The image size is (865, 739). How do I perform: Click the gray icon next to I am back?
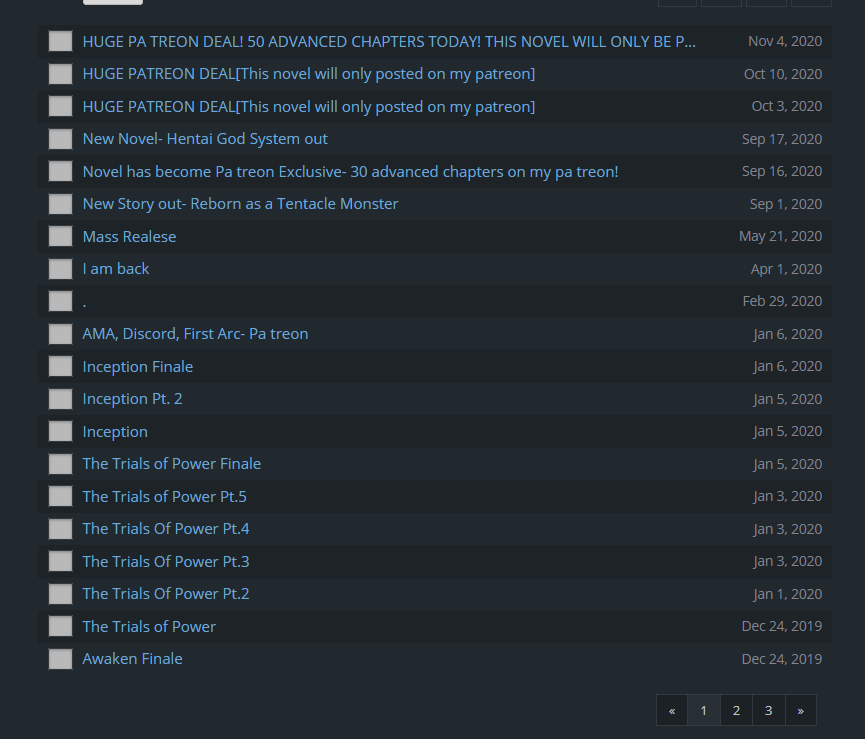tap(60, 269)
